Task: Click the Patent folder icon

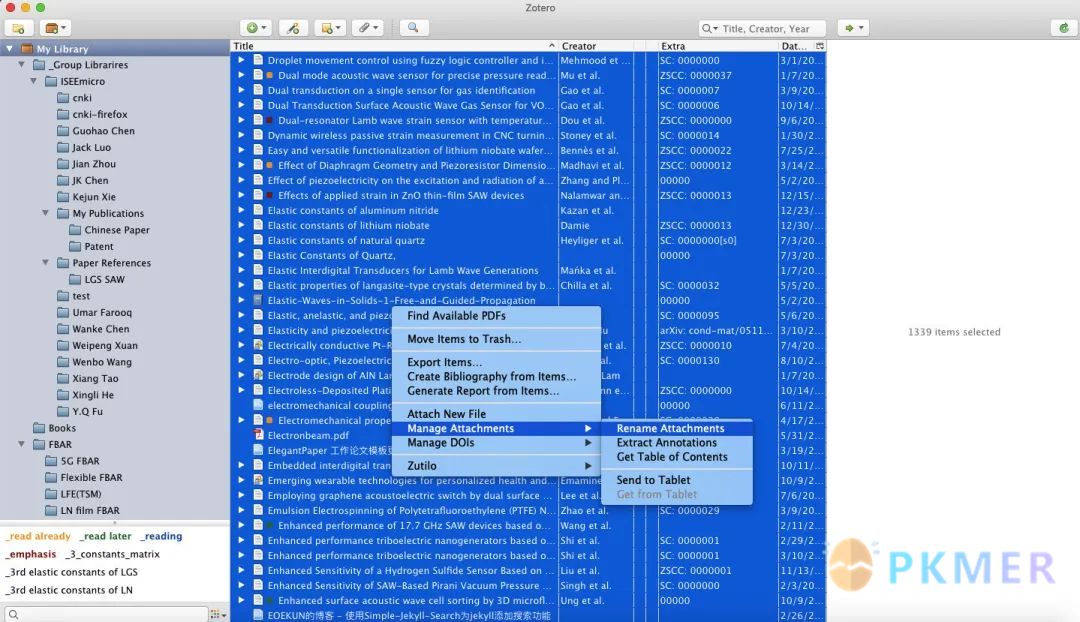Action: tap(75, 247)
